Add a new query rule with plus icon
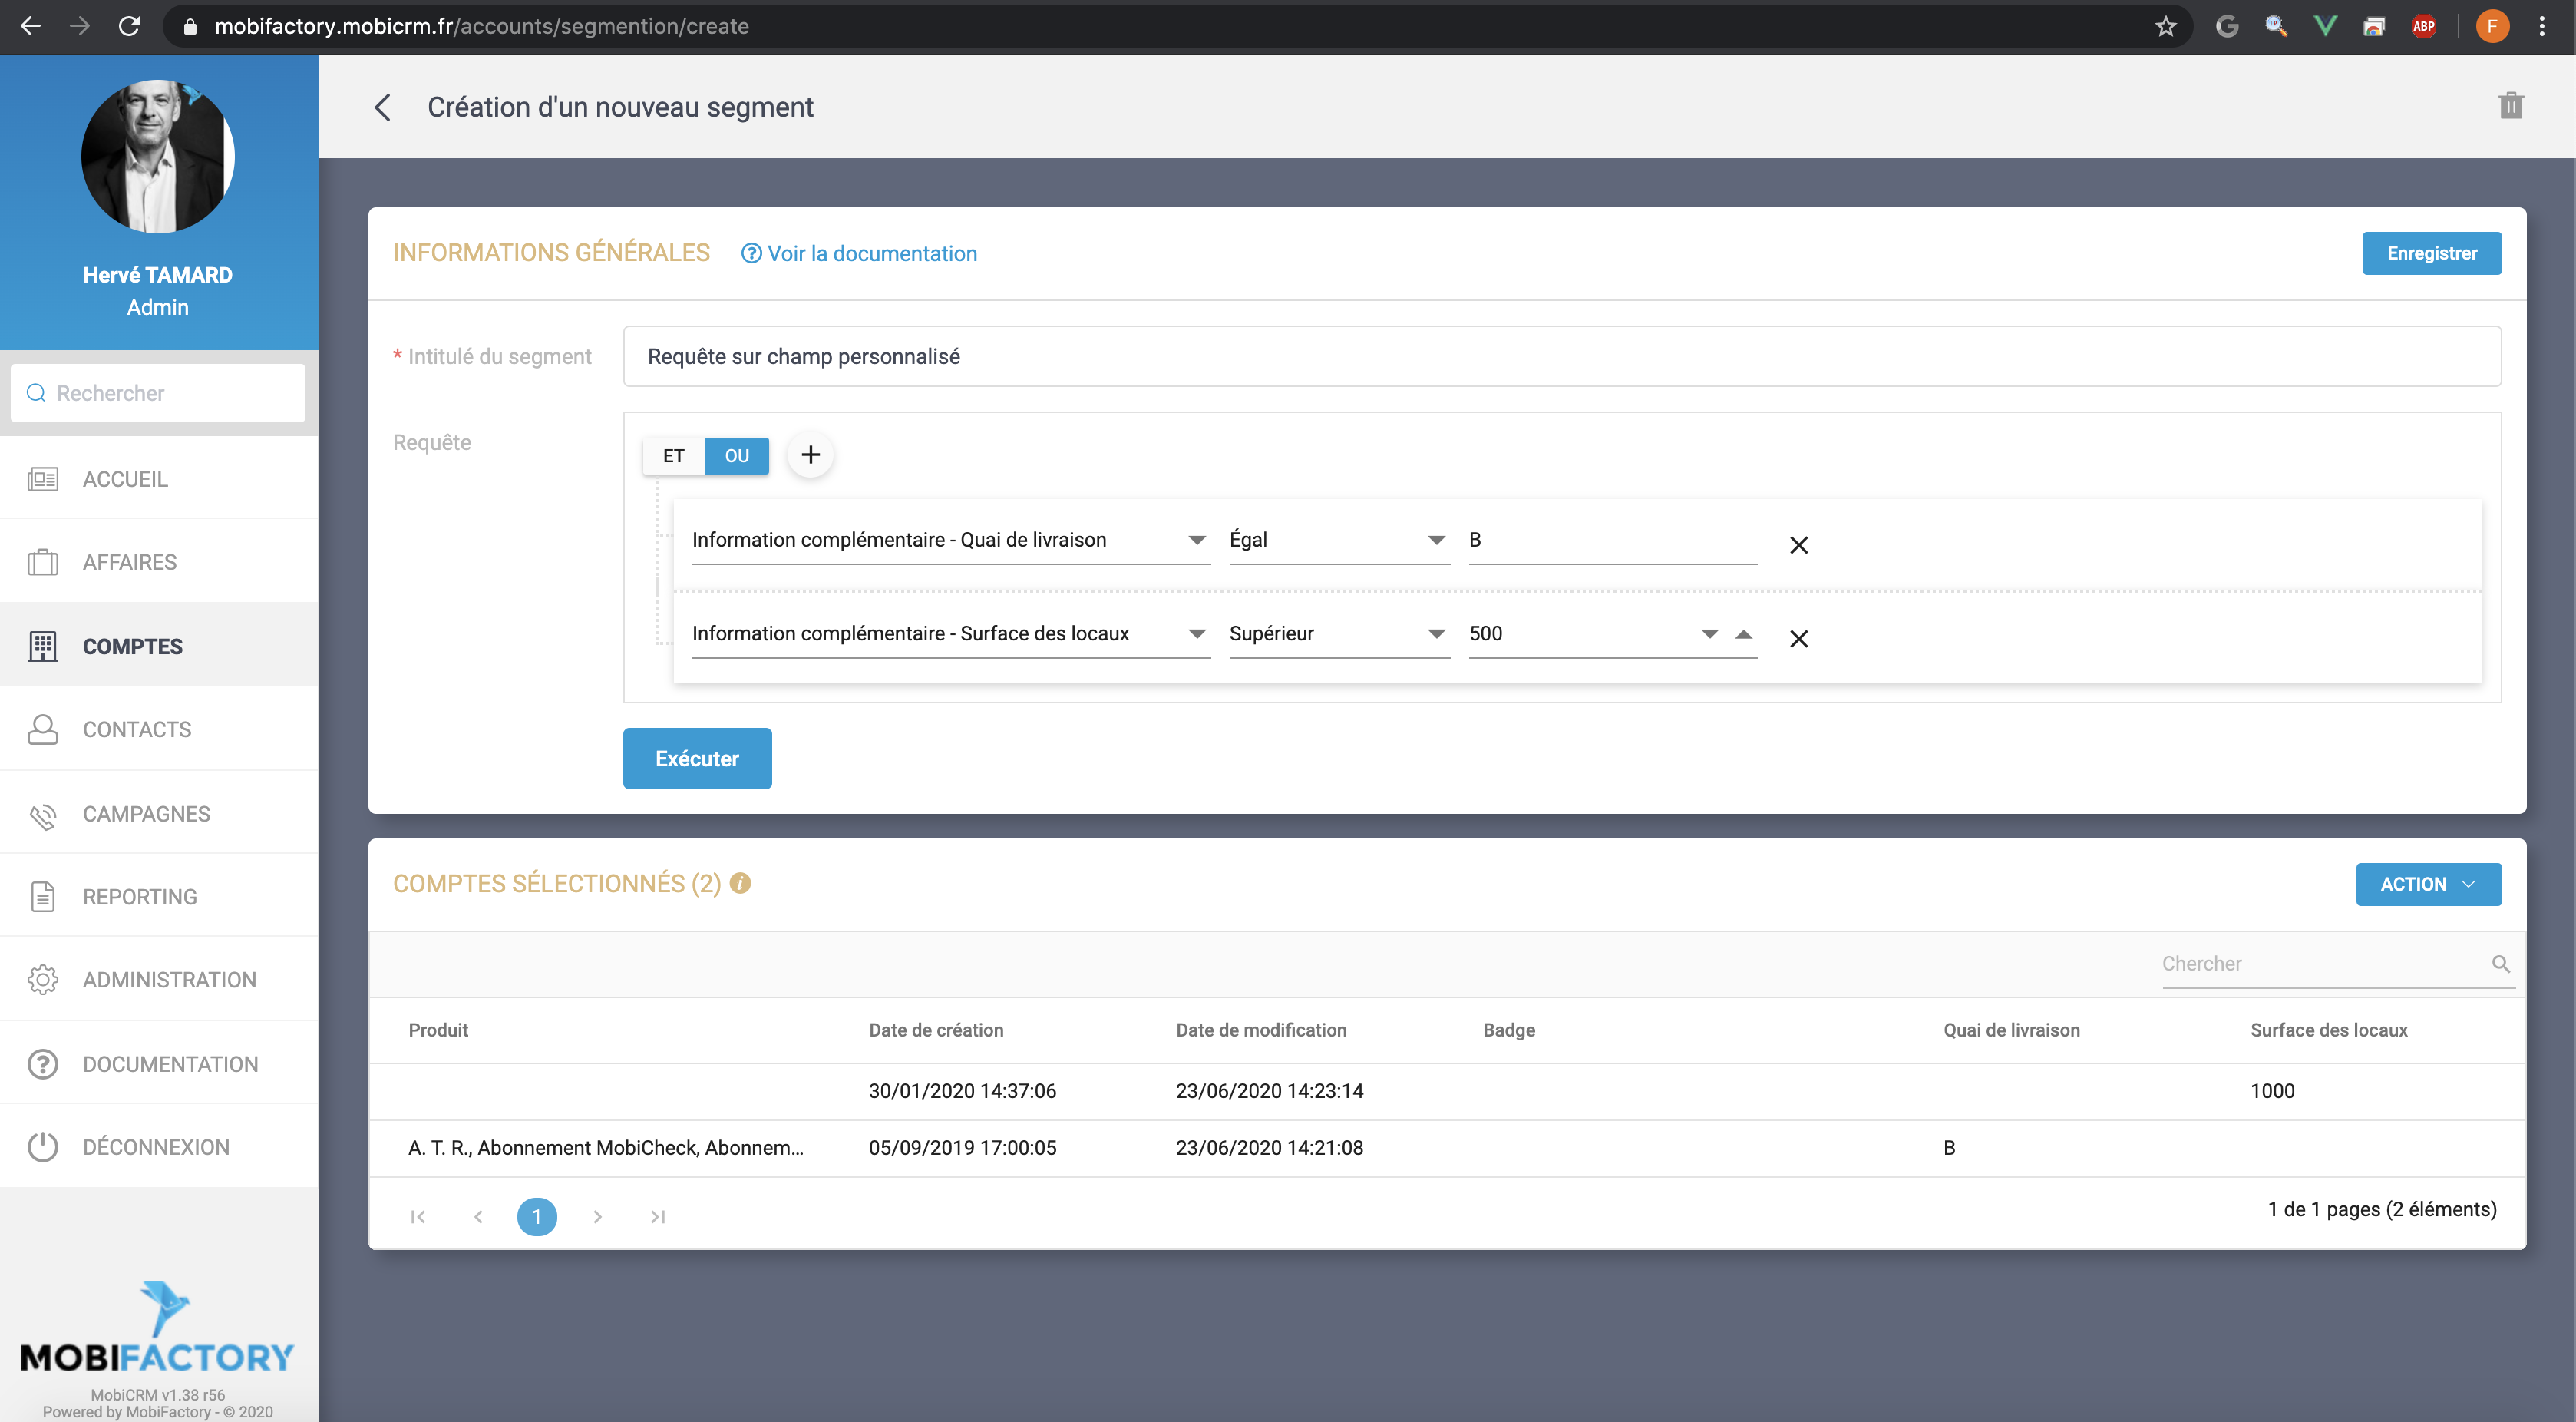The image size is (2576, 1422). (x=810, y=455)
